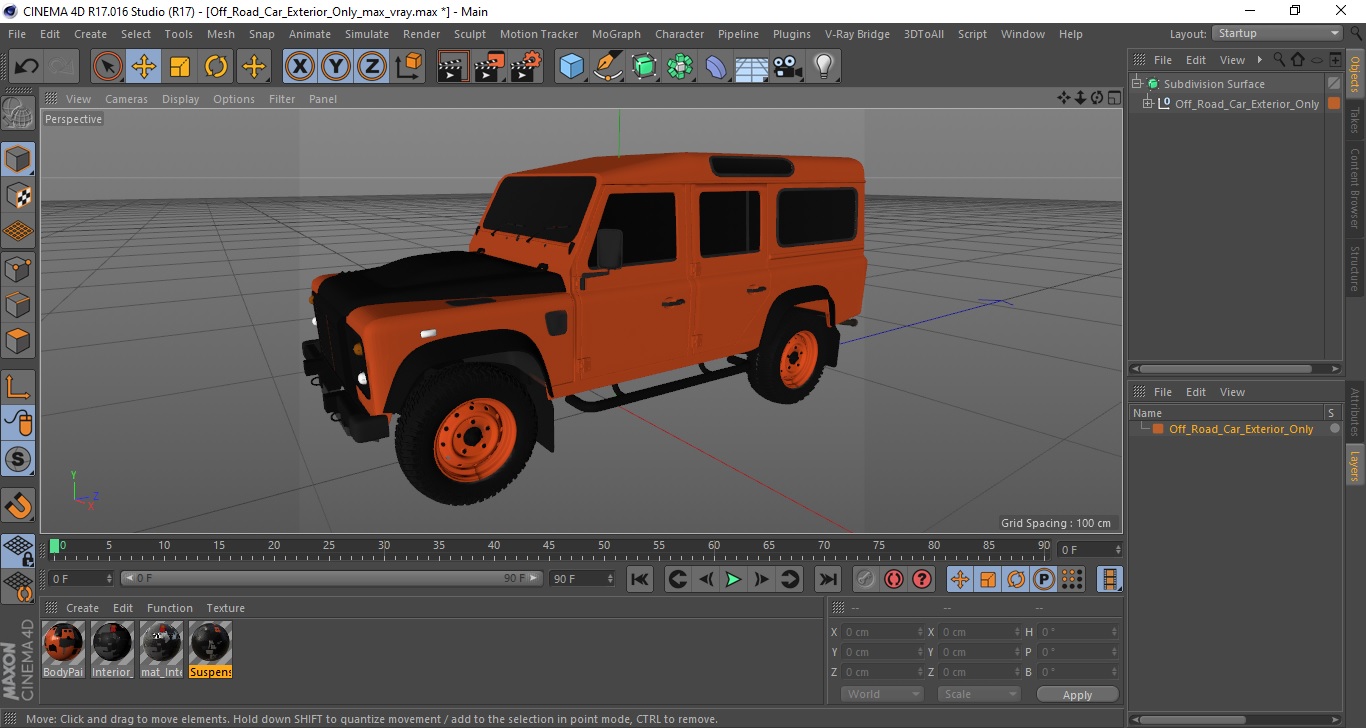Render the active view
The image size is (1366, 728).
(453, 67)
